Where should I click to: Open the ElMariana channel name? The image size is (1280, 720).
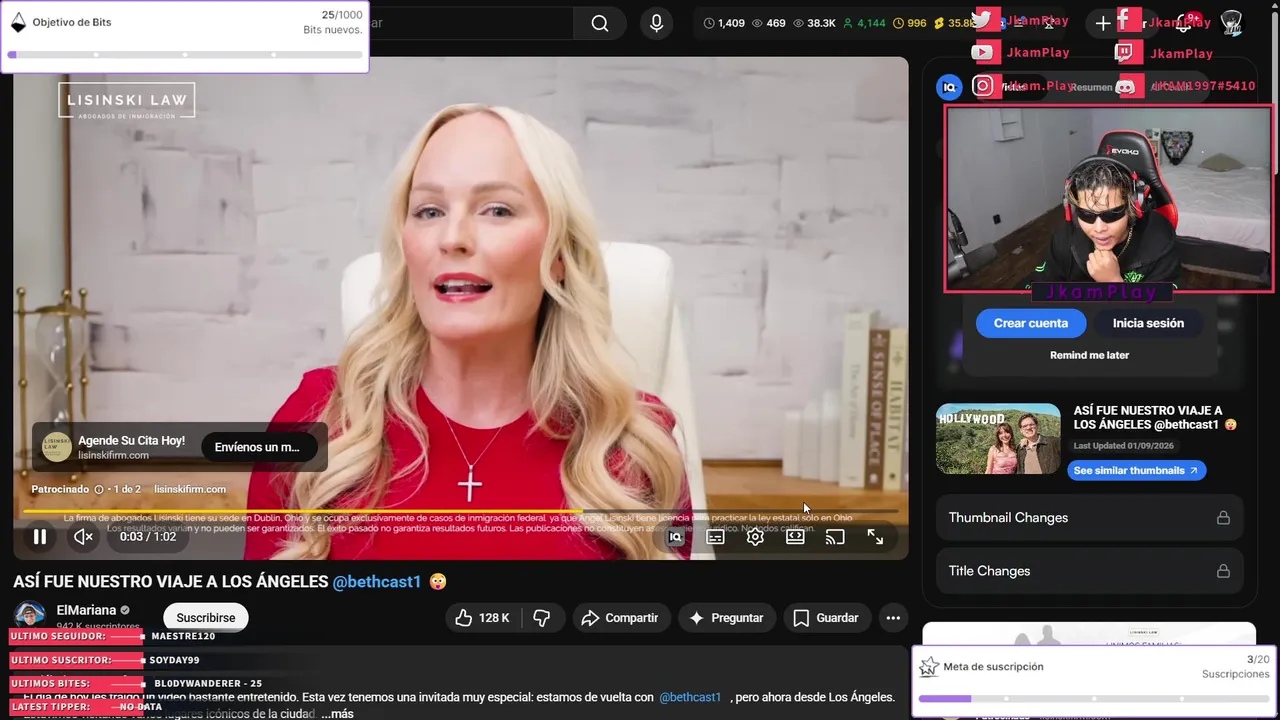(x=86, y=610)
